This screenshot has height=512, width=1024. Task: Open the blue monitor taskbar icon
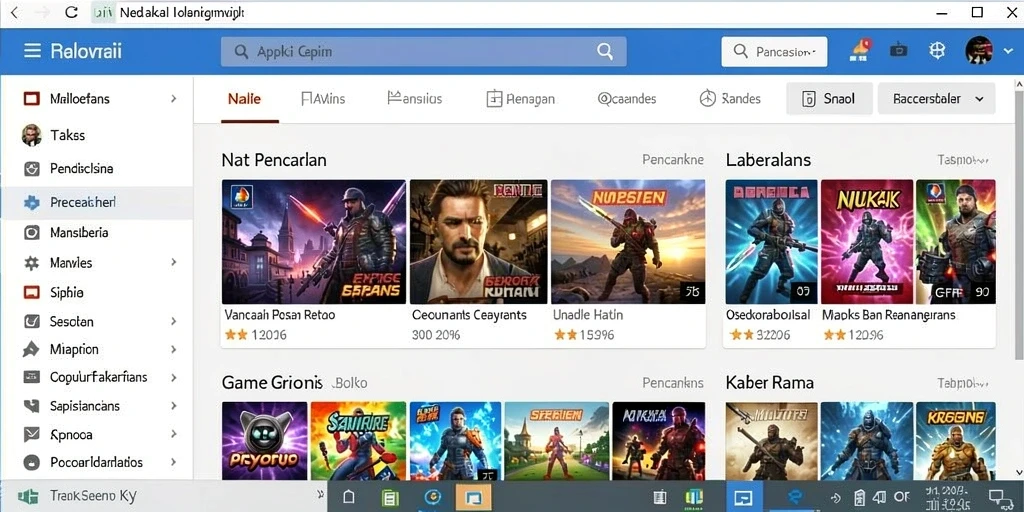744,498
